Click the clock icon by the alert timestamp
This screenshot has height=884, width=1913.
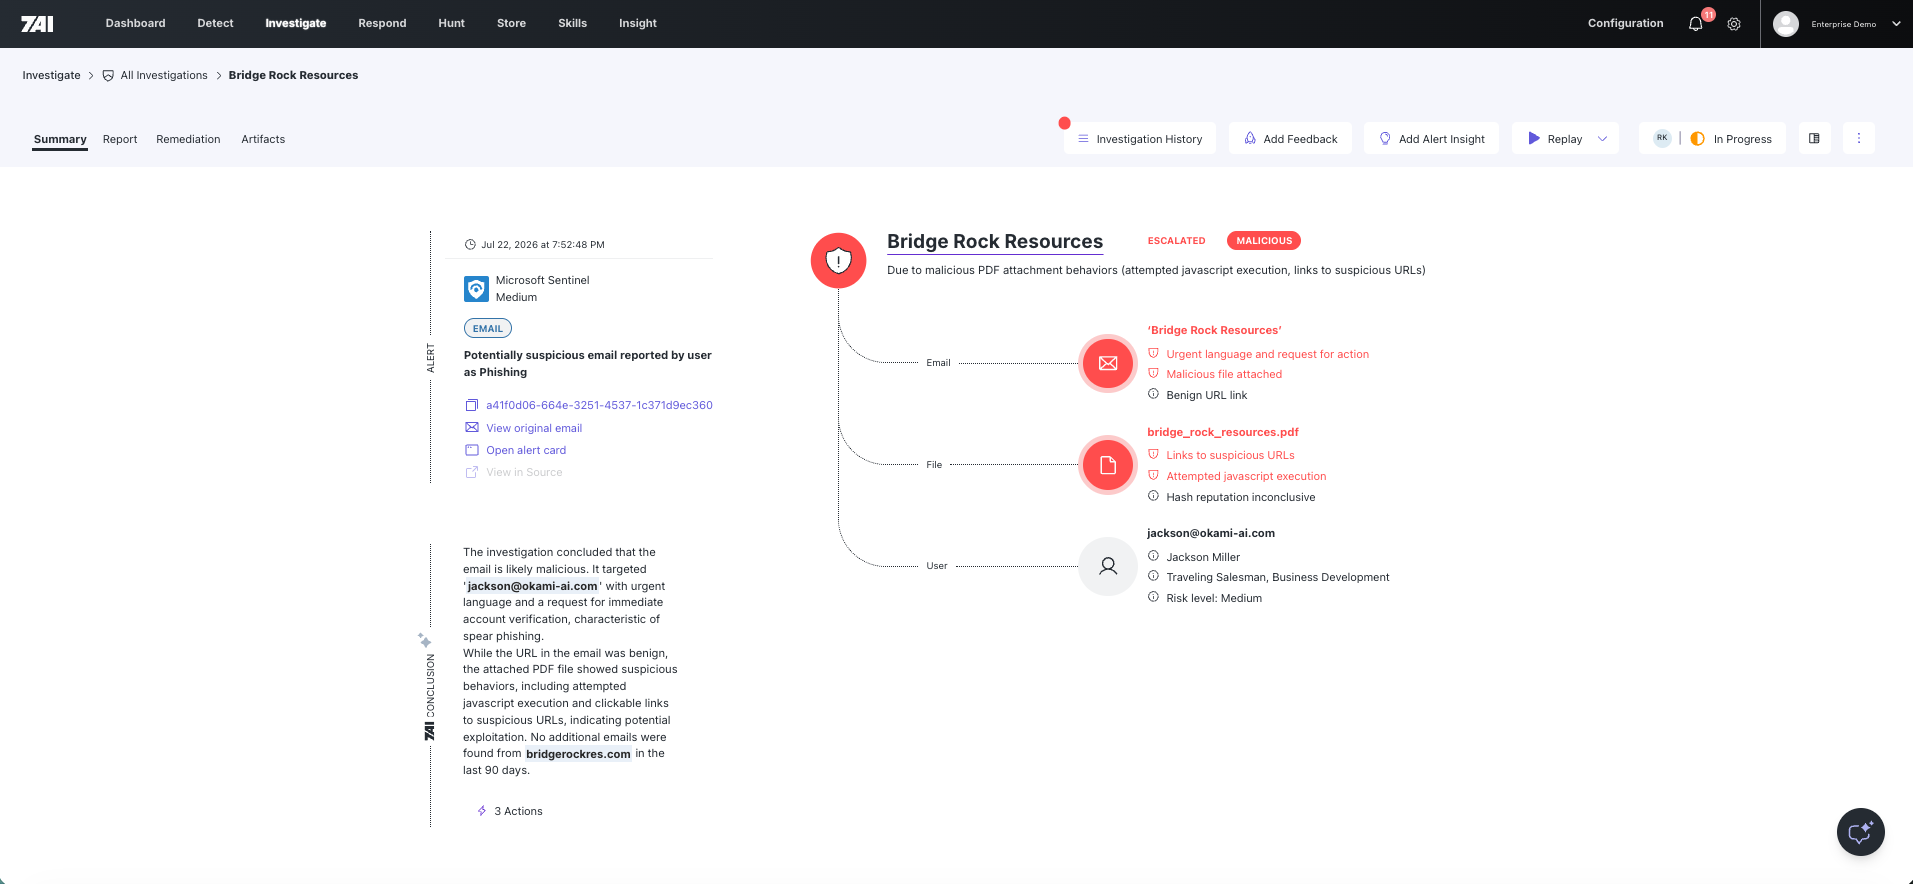pyautogui.click(x=470, y=244)
